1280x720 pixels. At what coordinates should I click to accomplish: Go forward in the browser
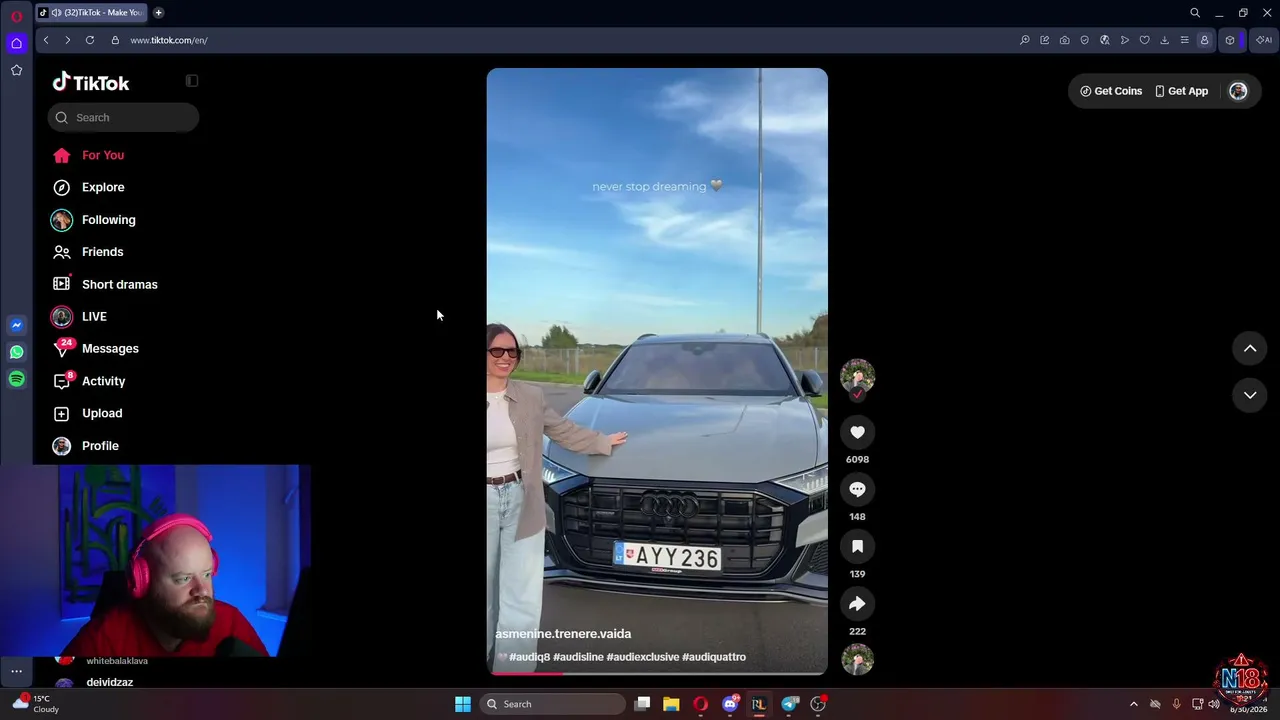click(x=68, y=40)
